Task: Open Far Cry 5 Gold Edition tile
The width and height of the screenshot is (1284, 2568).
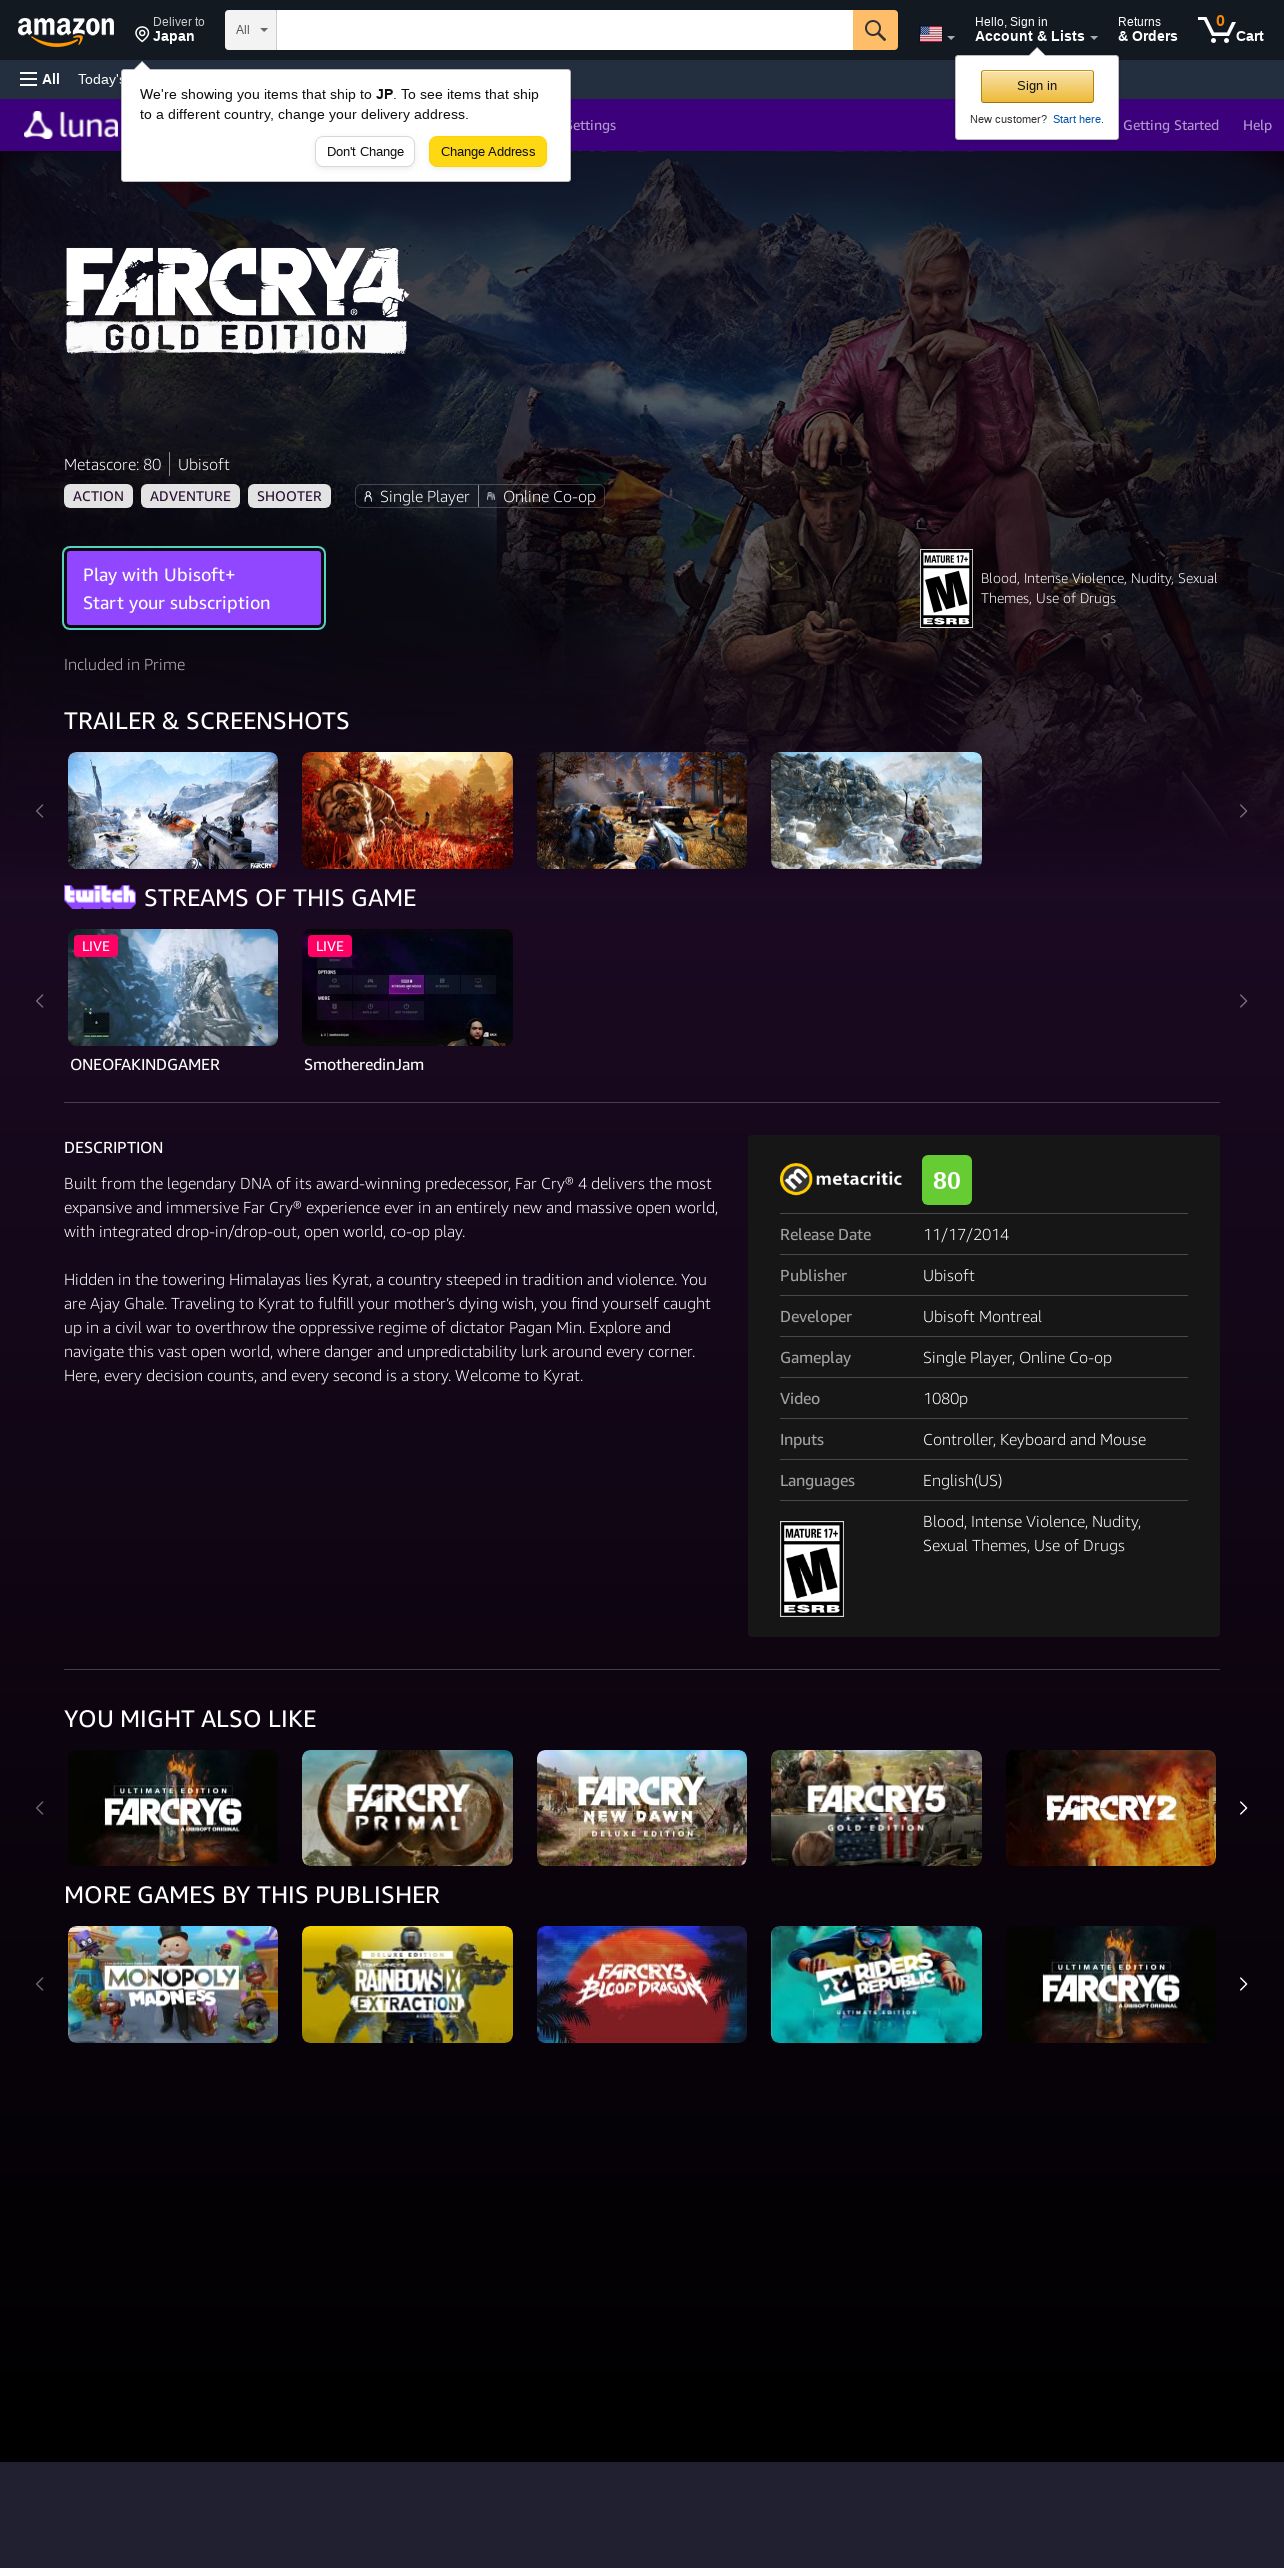Action: [x=876, y=1808]
